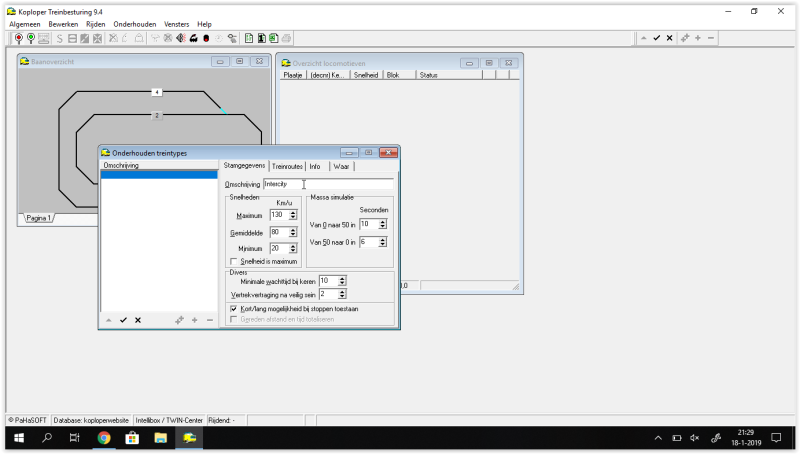
Task: Click the X cancel icon in the treintypes dialog
Action: coord(138,320)
